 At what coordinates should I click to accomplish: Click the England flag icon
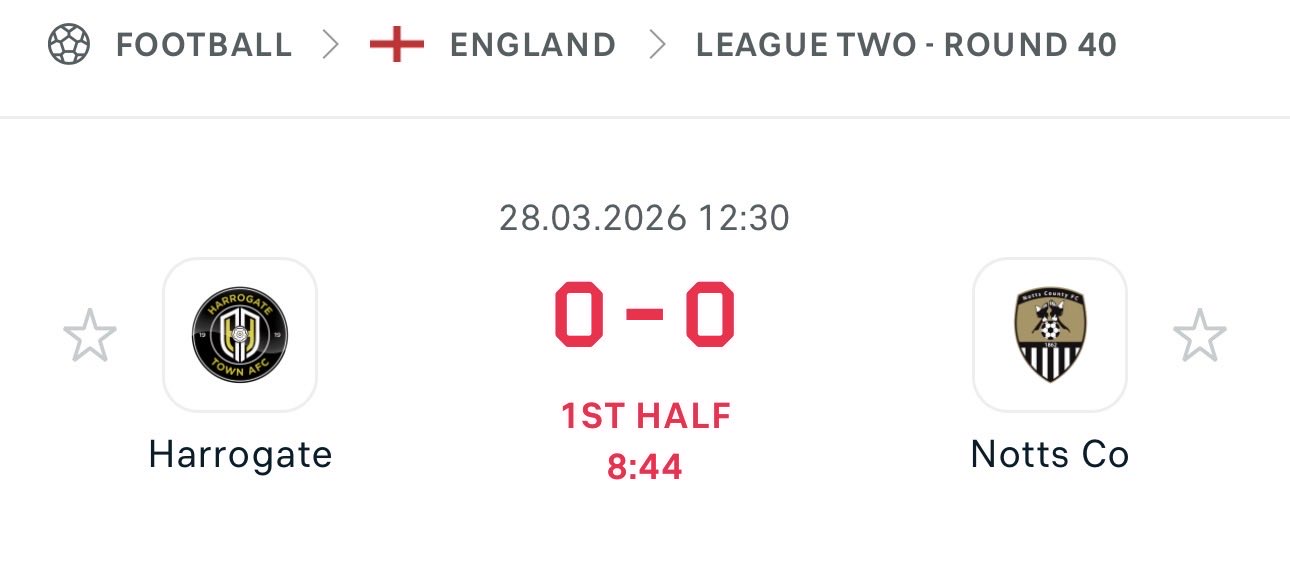coord(397,45)
